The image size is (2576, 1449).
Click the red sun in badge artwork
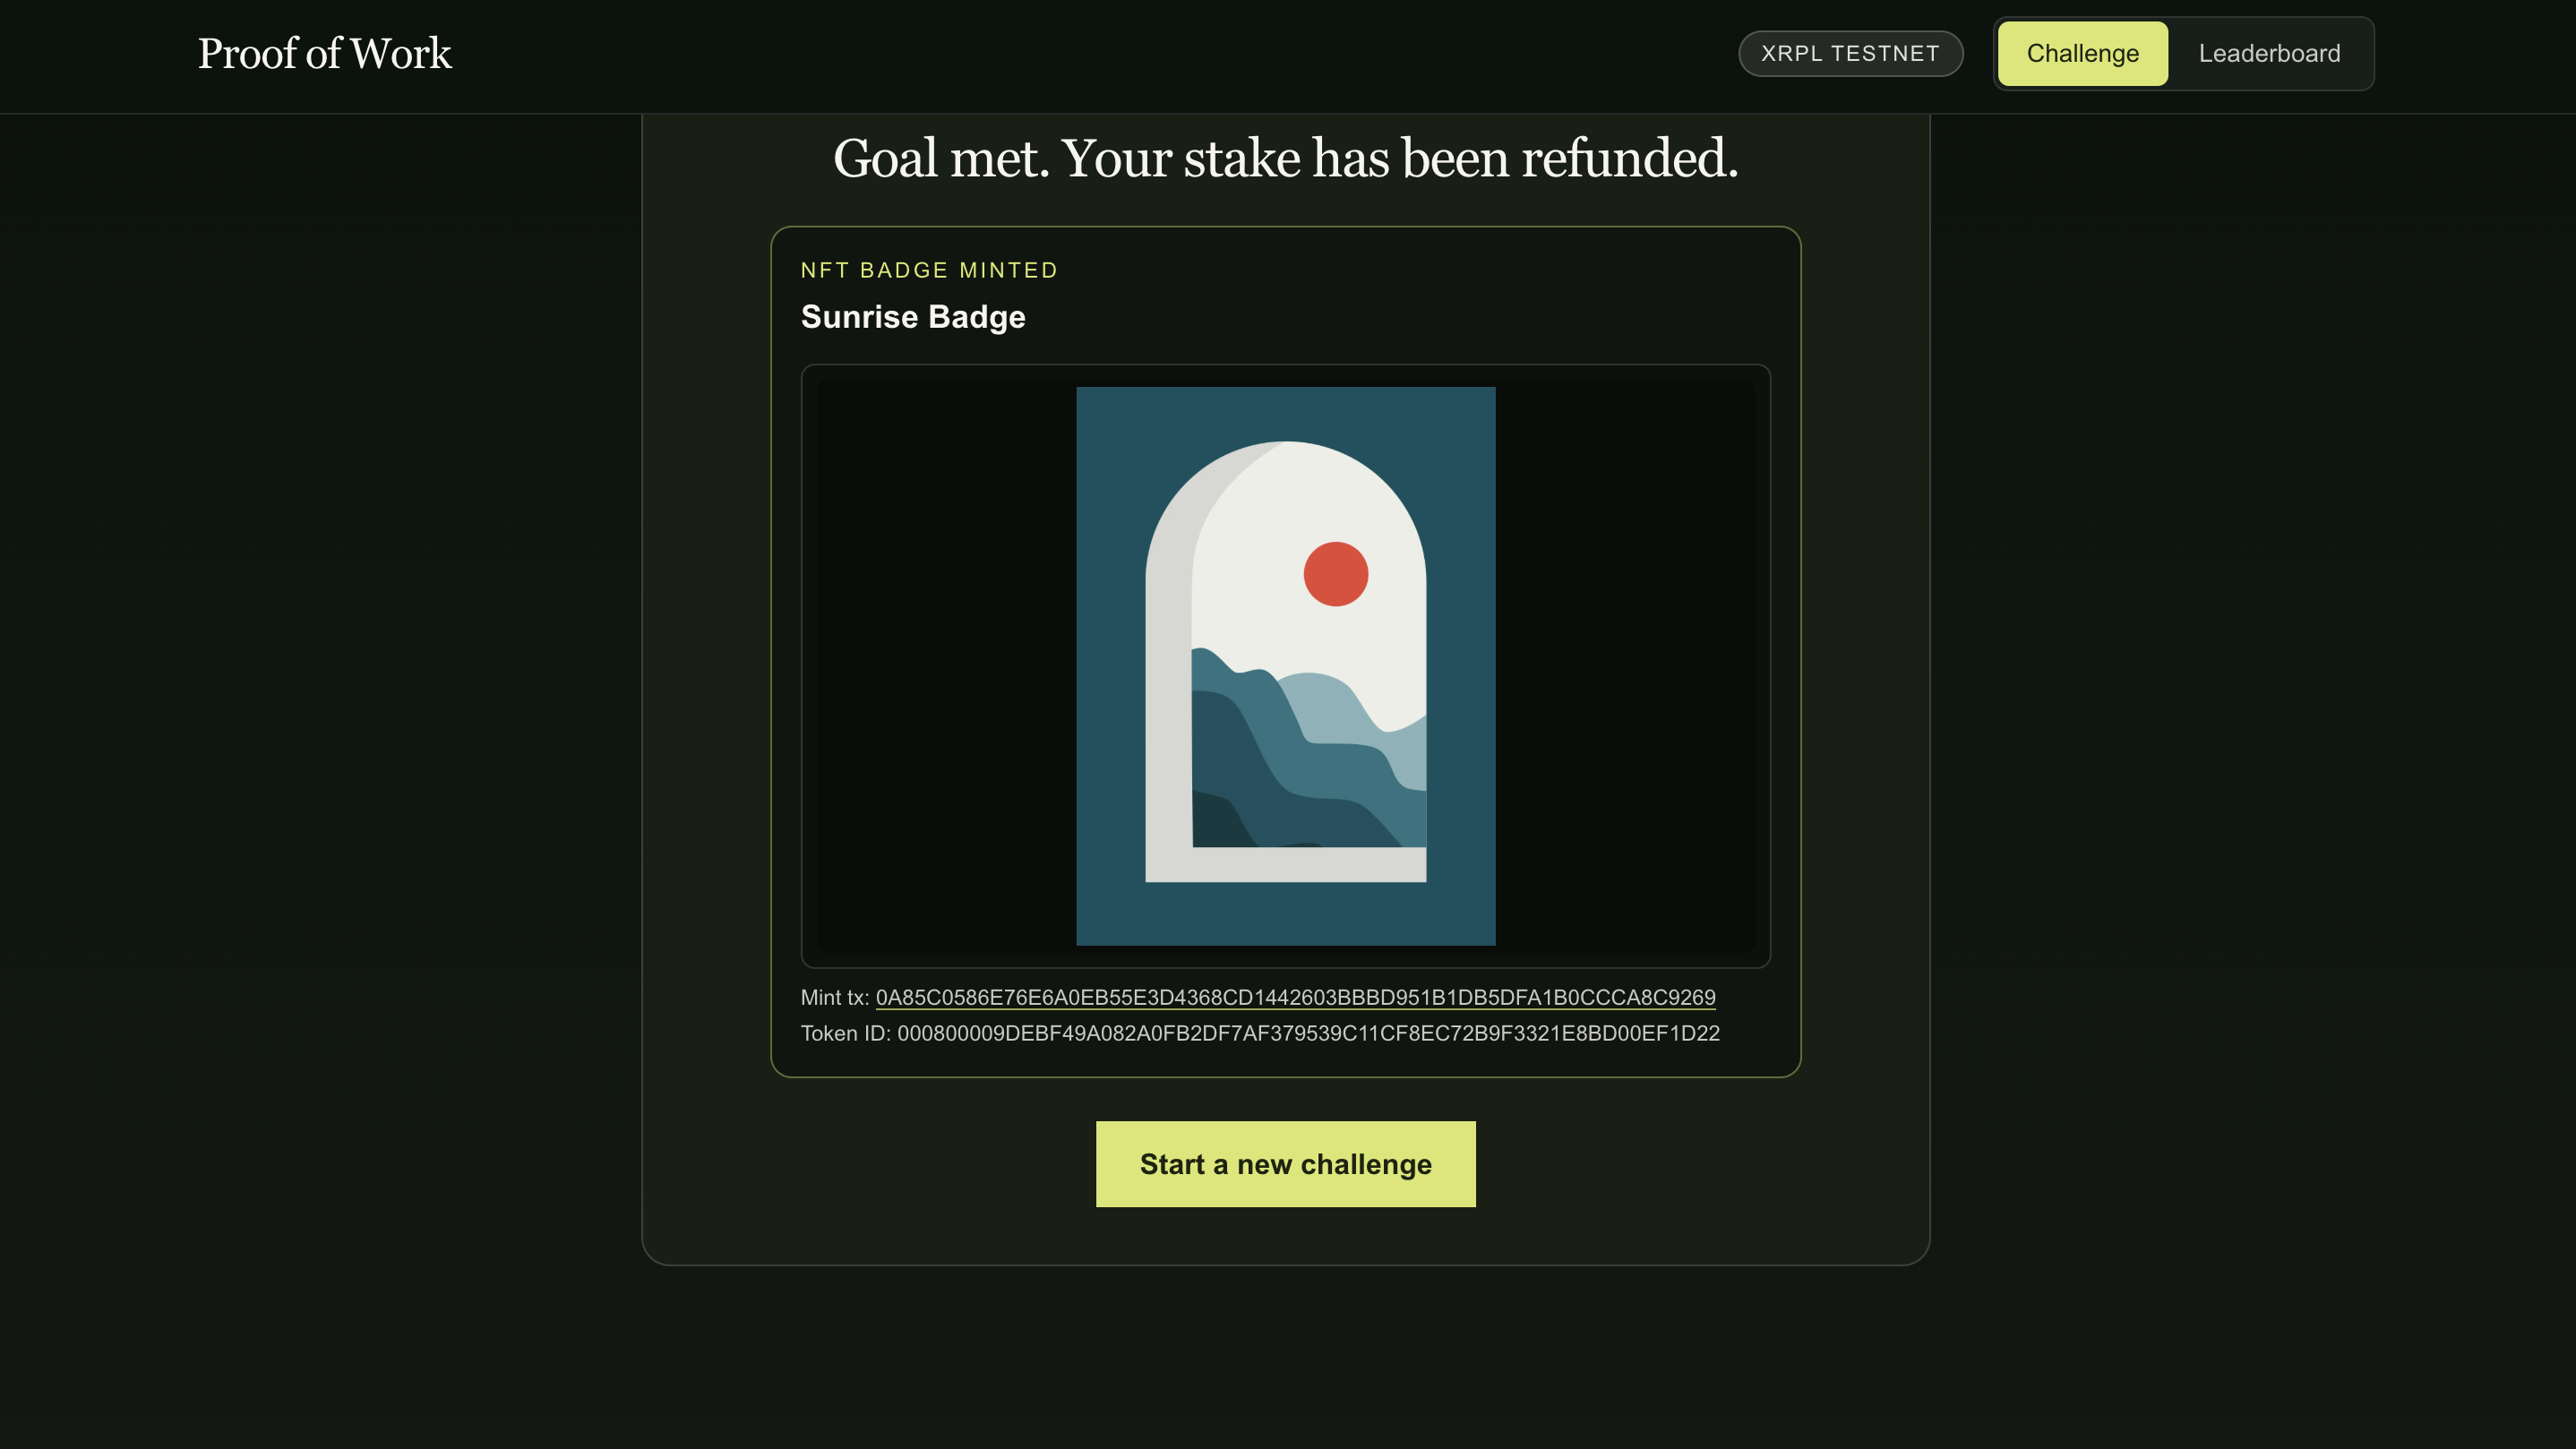pos(1335,574)
